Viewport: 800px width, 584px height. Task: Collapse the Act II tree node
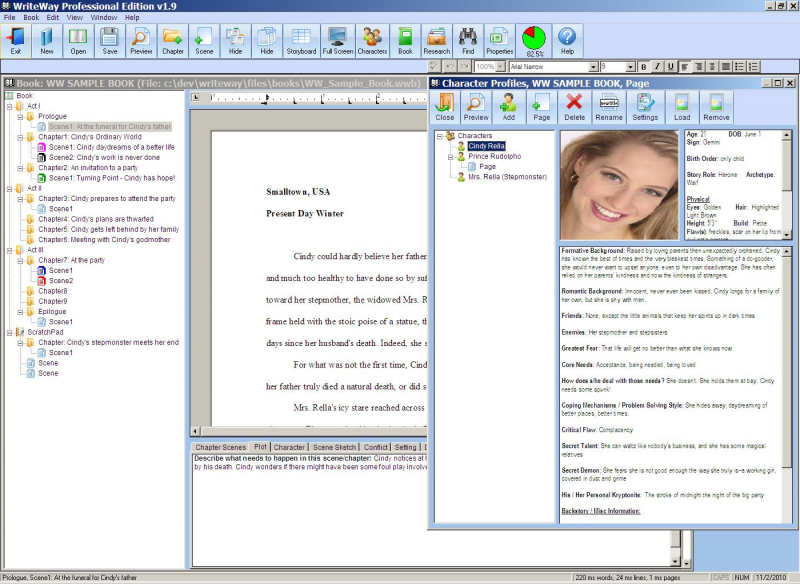9,188
